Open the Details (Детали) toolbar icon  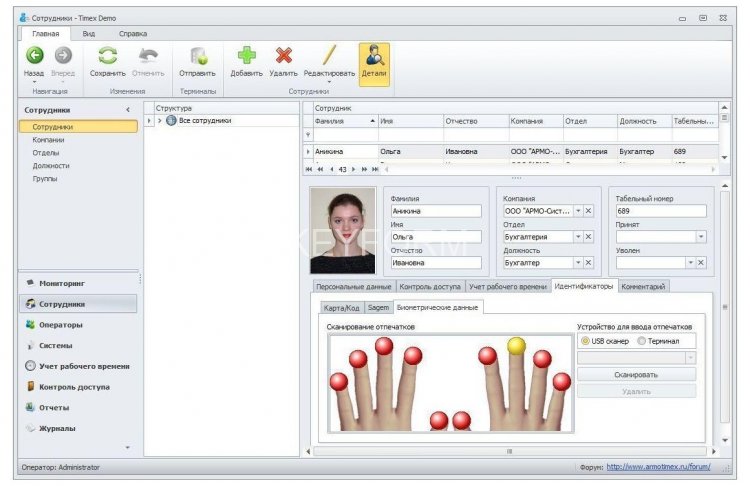pos(374,57)
